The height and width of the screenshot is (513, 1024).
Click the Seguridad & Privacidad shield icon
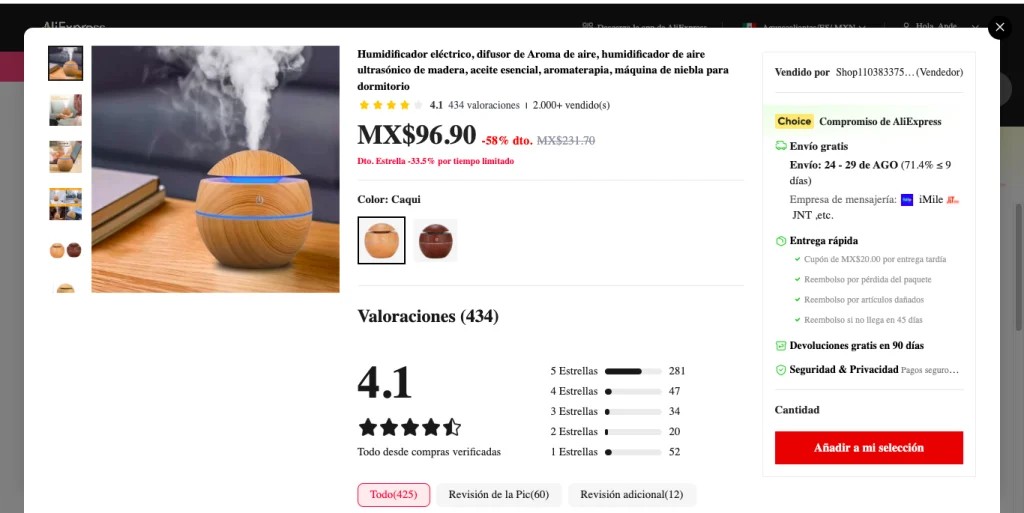(780, 370)
